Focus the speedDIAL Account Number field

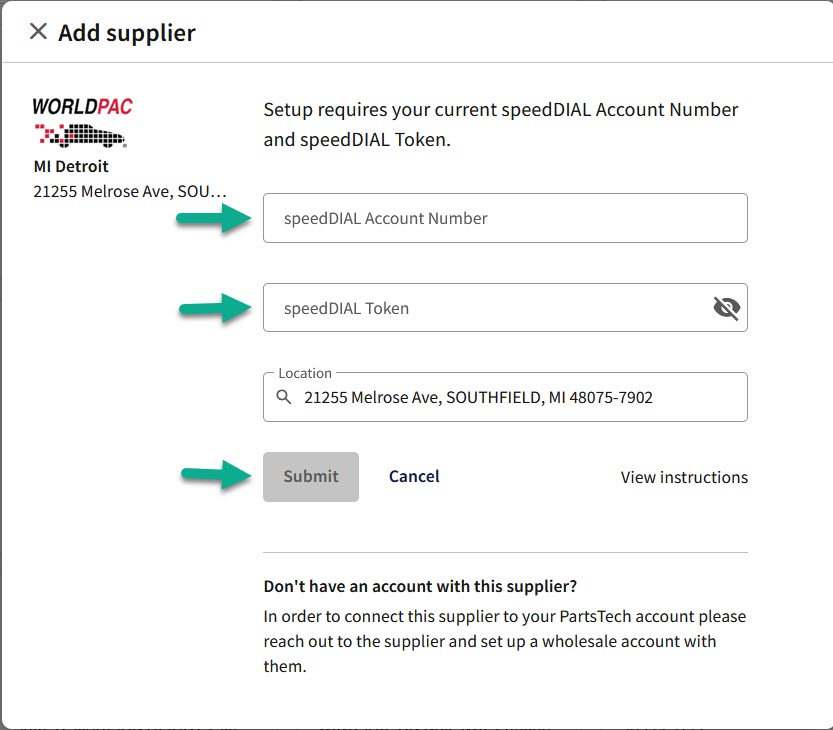click(x=505, y=218)
